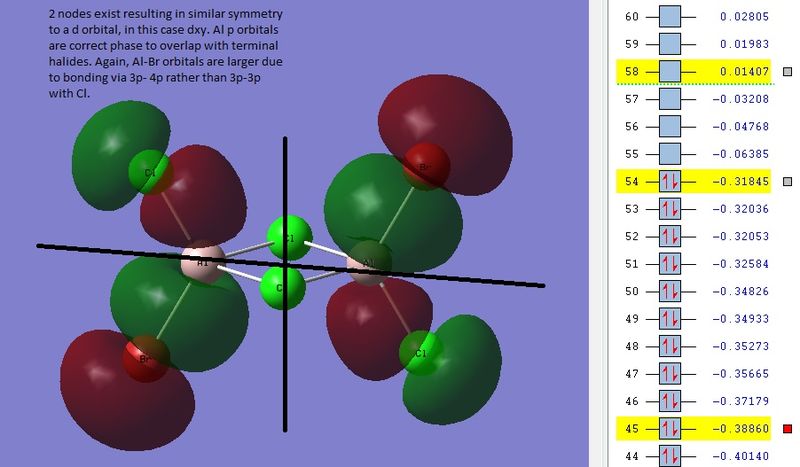Click energy value -0.35273
The width and height of the screenshot is (800, 467).
[741, 347]
